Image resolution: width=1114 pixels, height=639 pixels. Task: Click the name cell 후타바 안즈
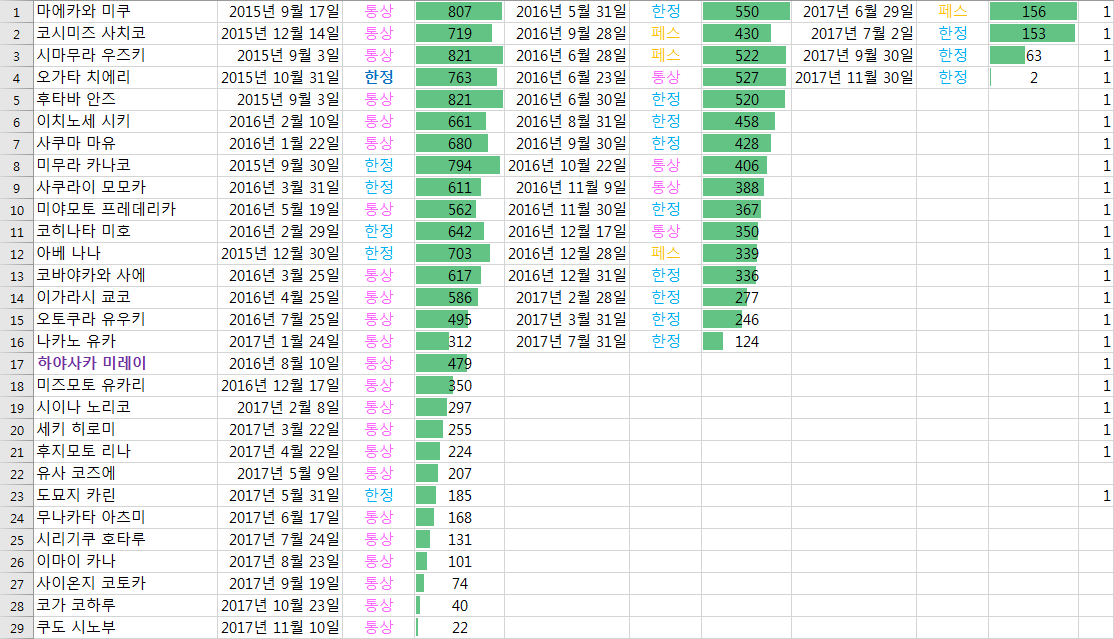pos(125,100)
